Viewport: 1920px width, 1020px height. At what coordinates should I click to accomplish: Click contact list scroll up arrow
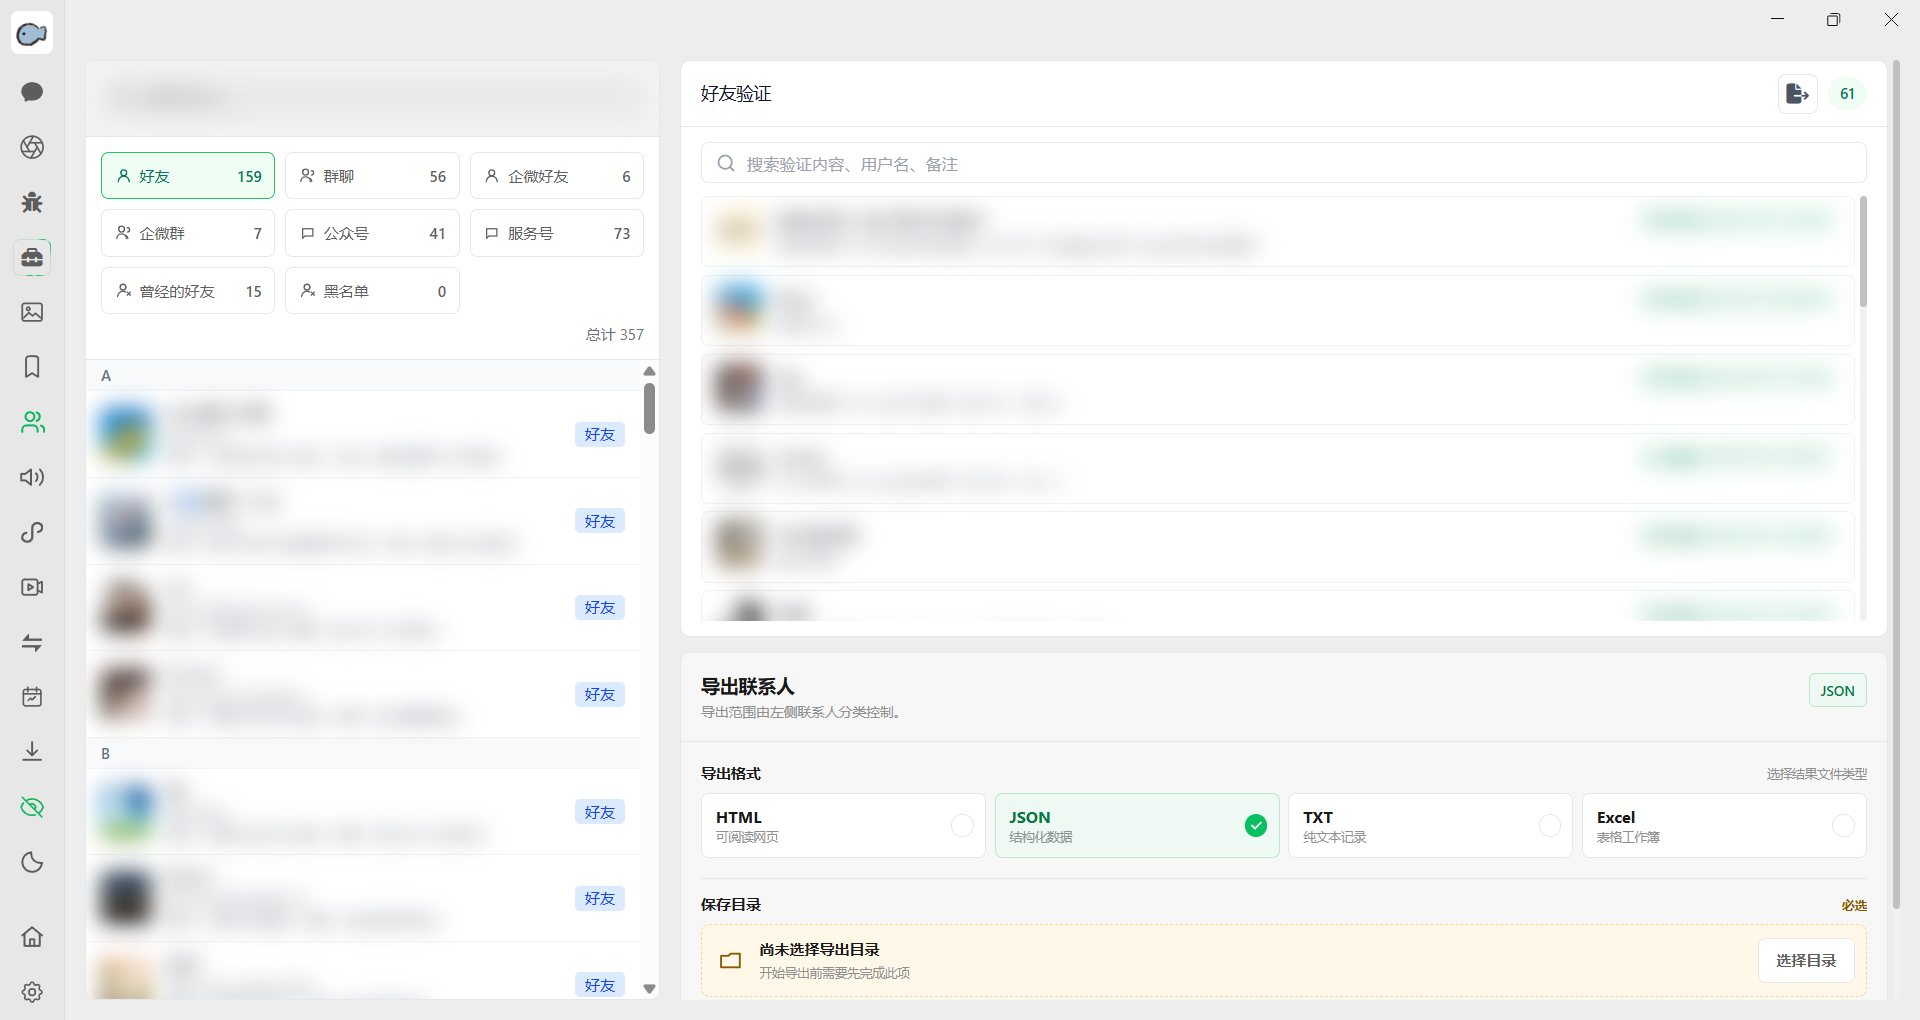649,371
